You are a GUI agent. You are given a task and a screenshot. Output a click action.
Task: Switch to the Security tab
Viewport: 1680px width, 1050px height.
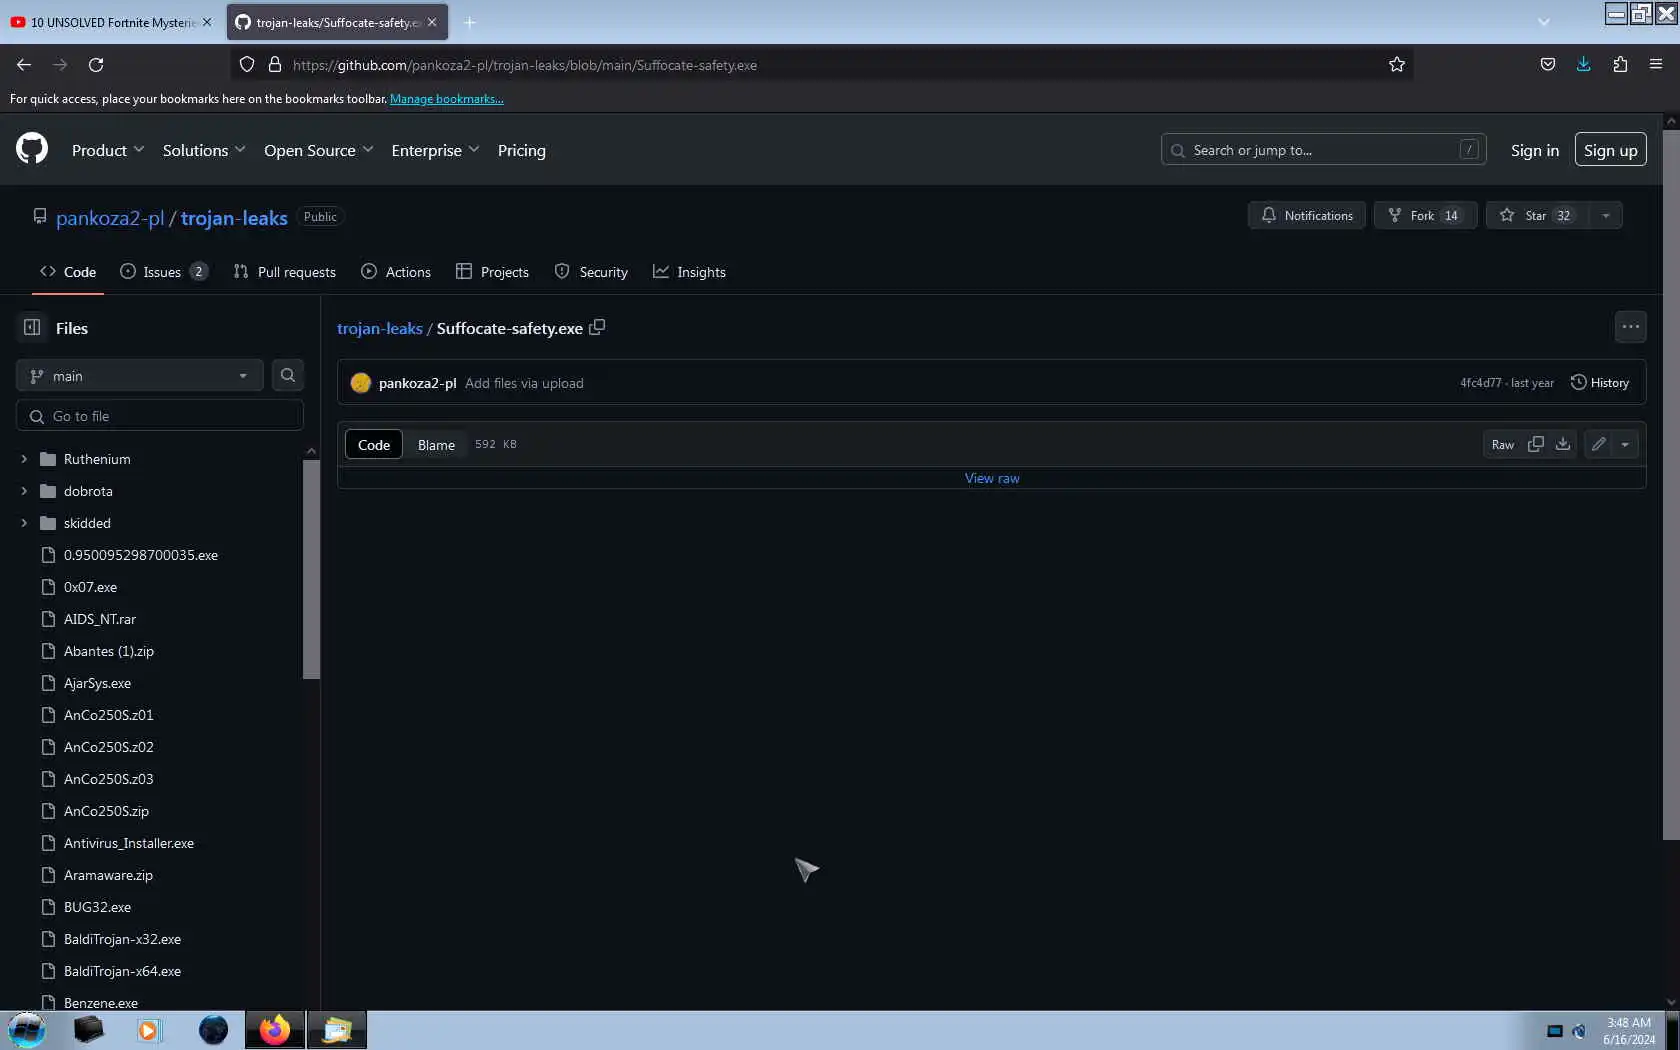(591, 272)
